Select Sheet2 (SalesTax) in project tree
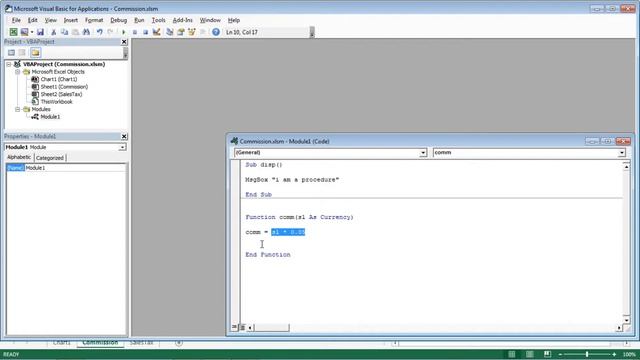This screenshot has width=640, height=360. (x=61, y=94)
